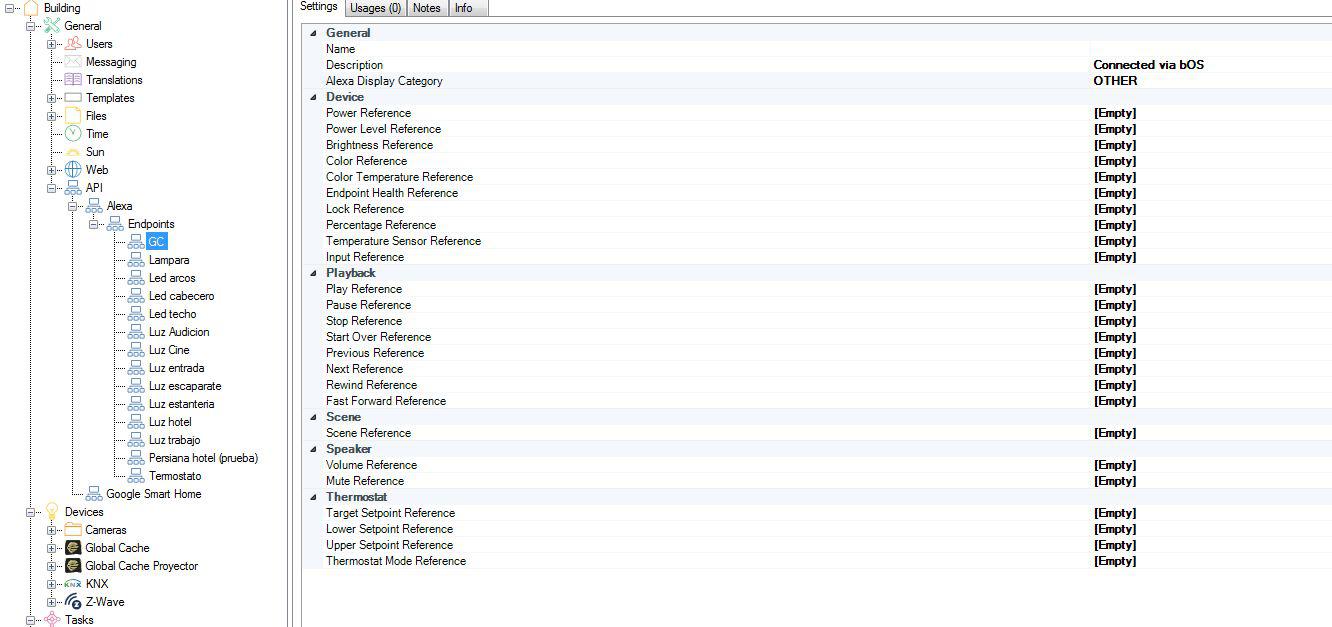Select the Persiana hotel (prueba) endpoint
The image size is (1332, 627).
[x=203, y=458]
